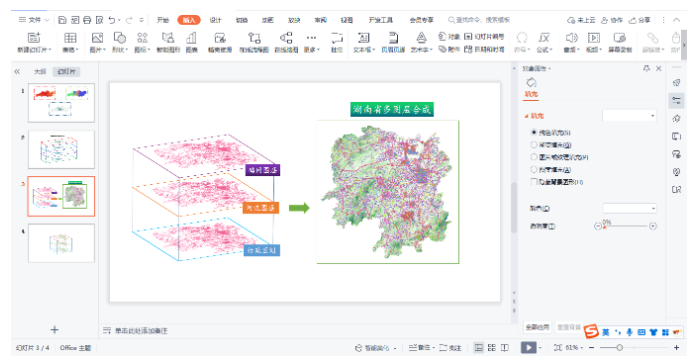Insert date and time (日期和时间)
The height and width of the screenshot is (364, 693).
484,49
